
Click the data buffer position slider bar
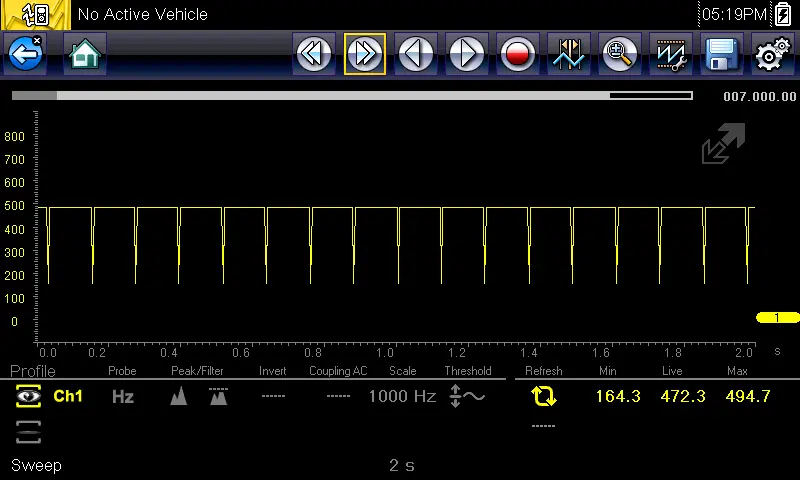click(x=352, y=96)
